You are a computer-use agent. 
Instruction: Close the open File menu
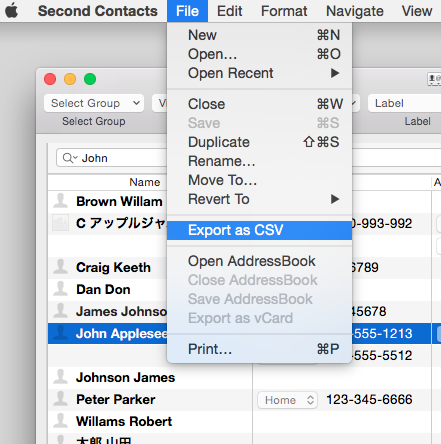[187, 11]
